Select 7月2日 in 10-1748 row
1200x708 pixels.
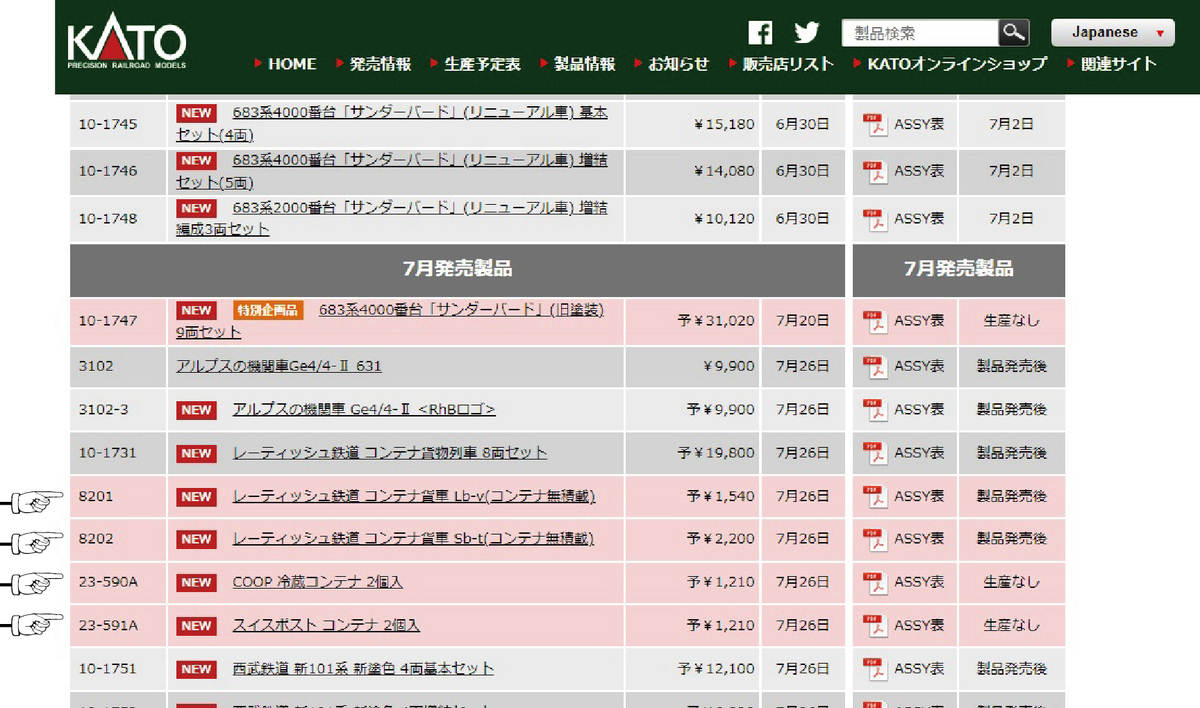[1011, 218]
